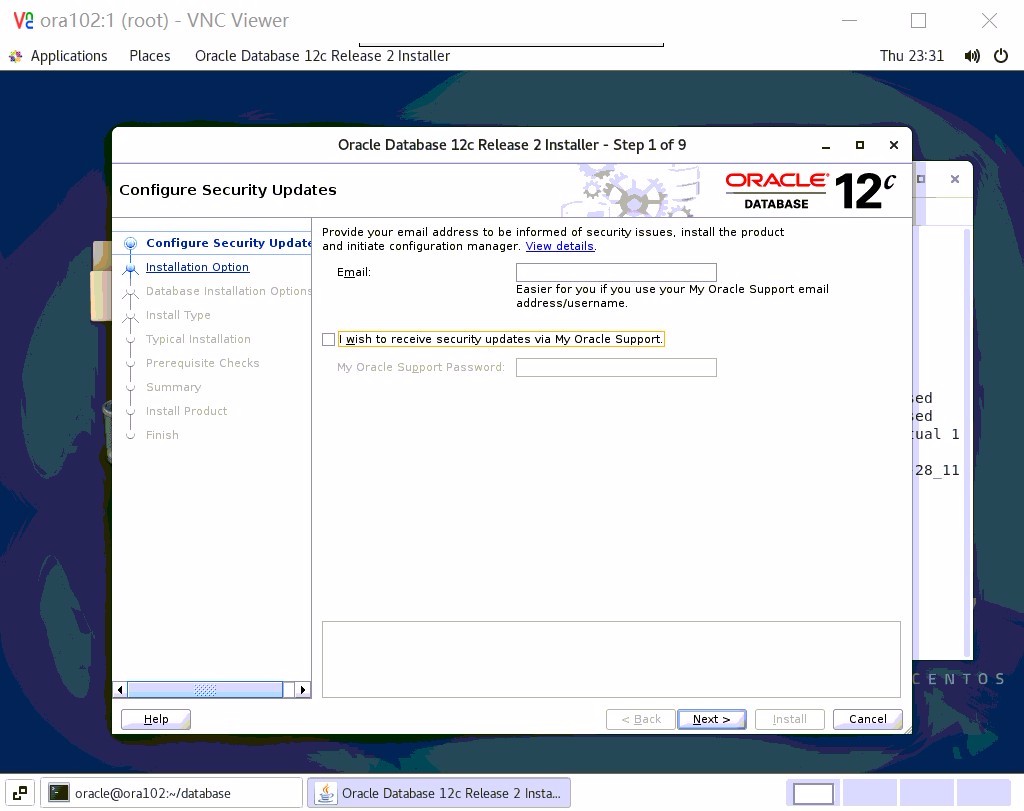Open the Help button
The width and height of the screenshot is (1024, 811).
(155, 719)
